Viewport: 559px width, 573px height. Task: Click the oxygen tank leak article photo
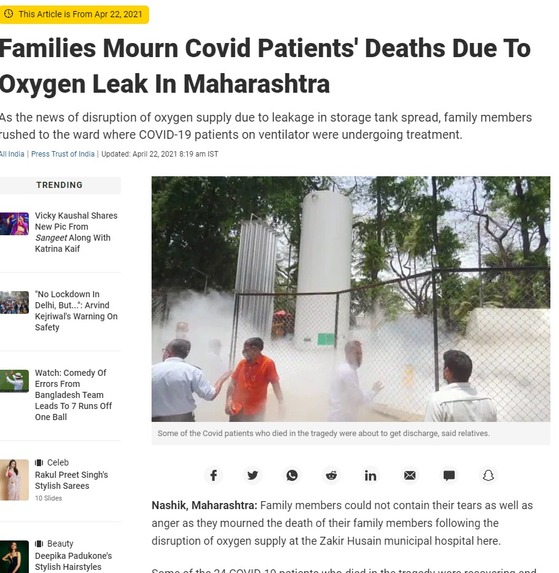point(351,299)
